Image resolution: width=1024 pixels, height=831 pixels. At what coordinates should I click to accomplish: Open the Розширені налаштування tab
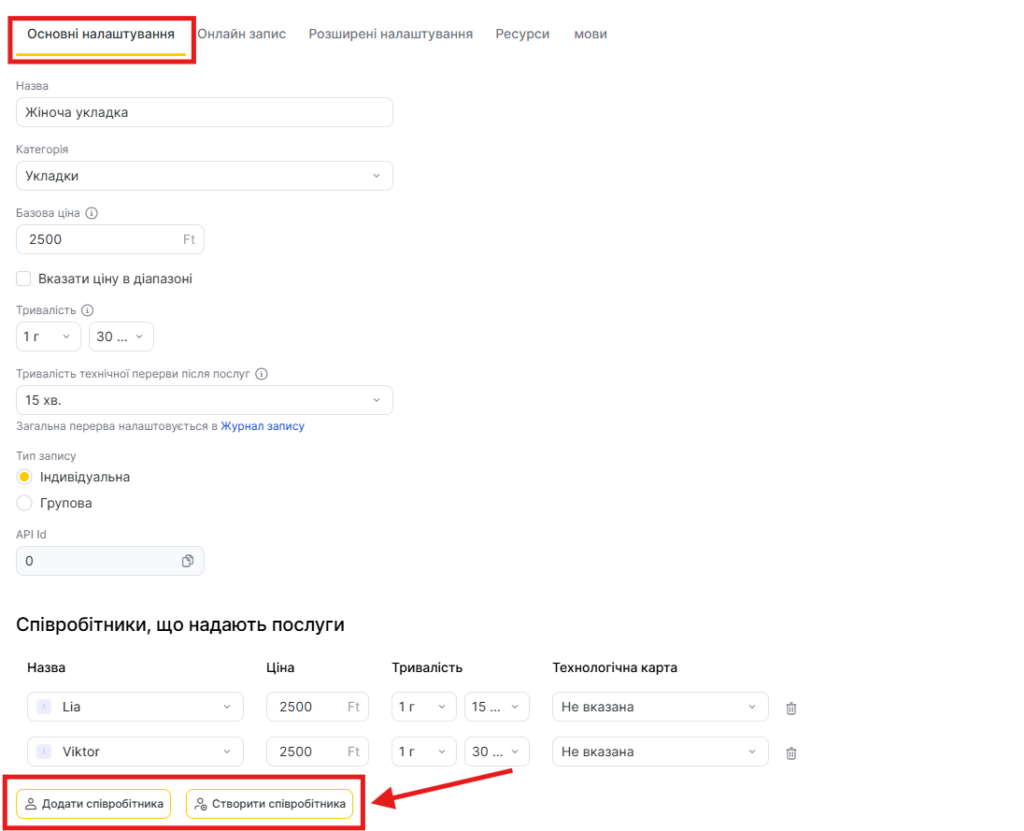click(390, 34)
